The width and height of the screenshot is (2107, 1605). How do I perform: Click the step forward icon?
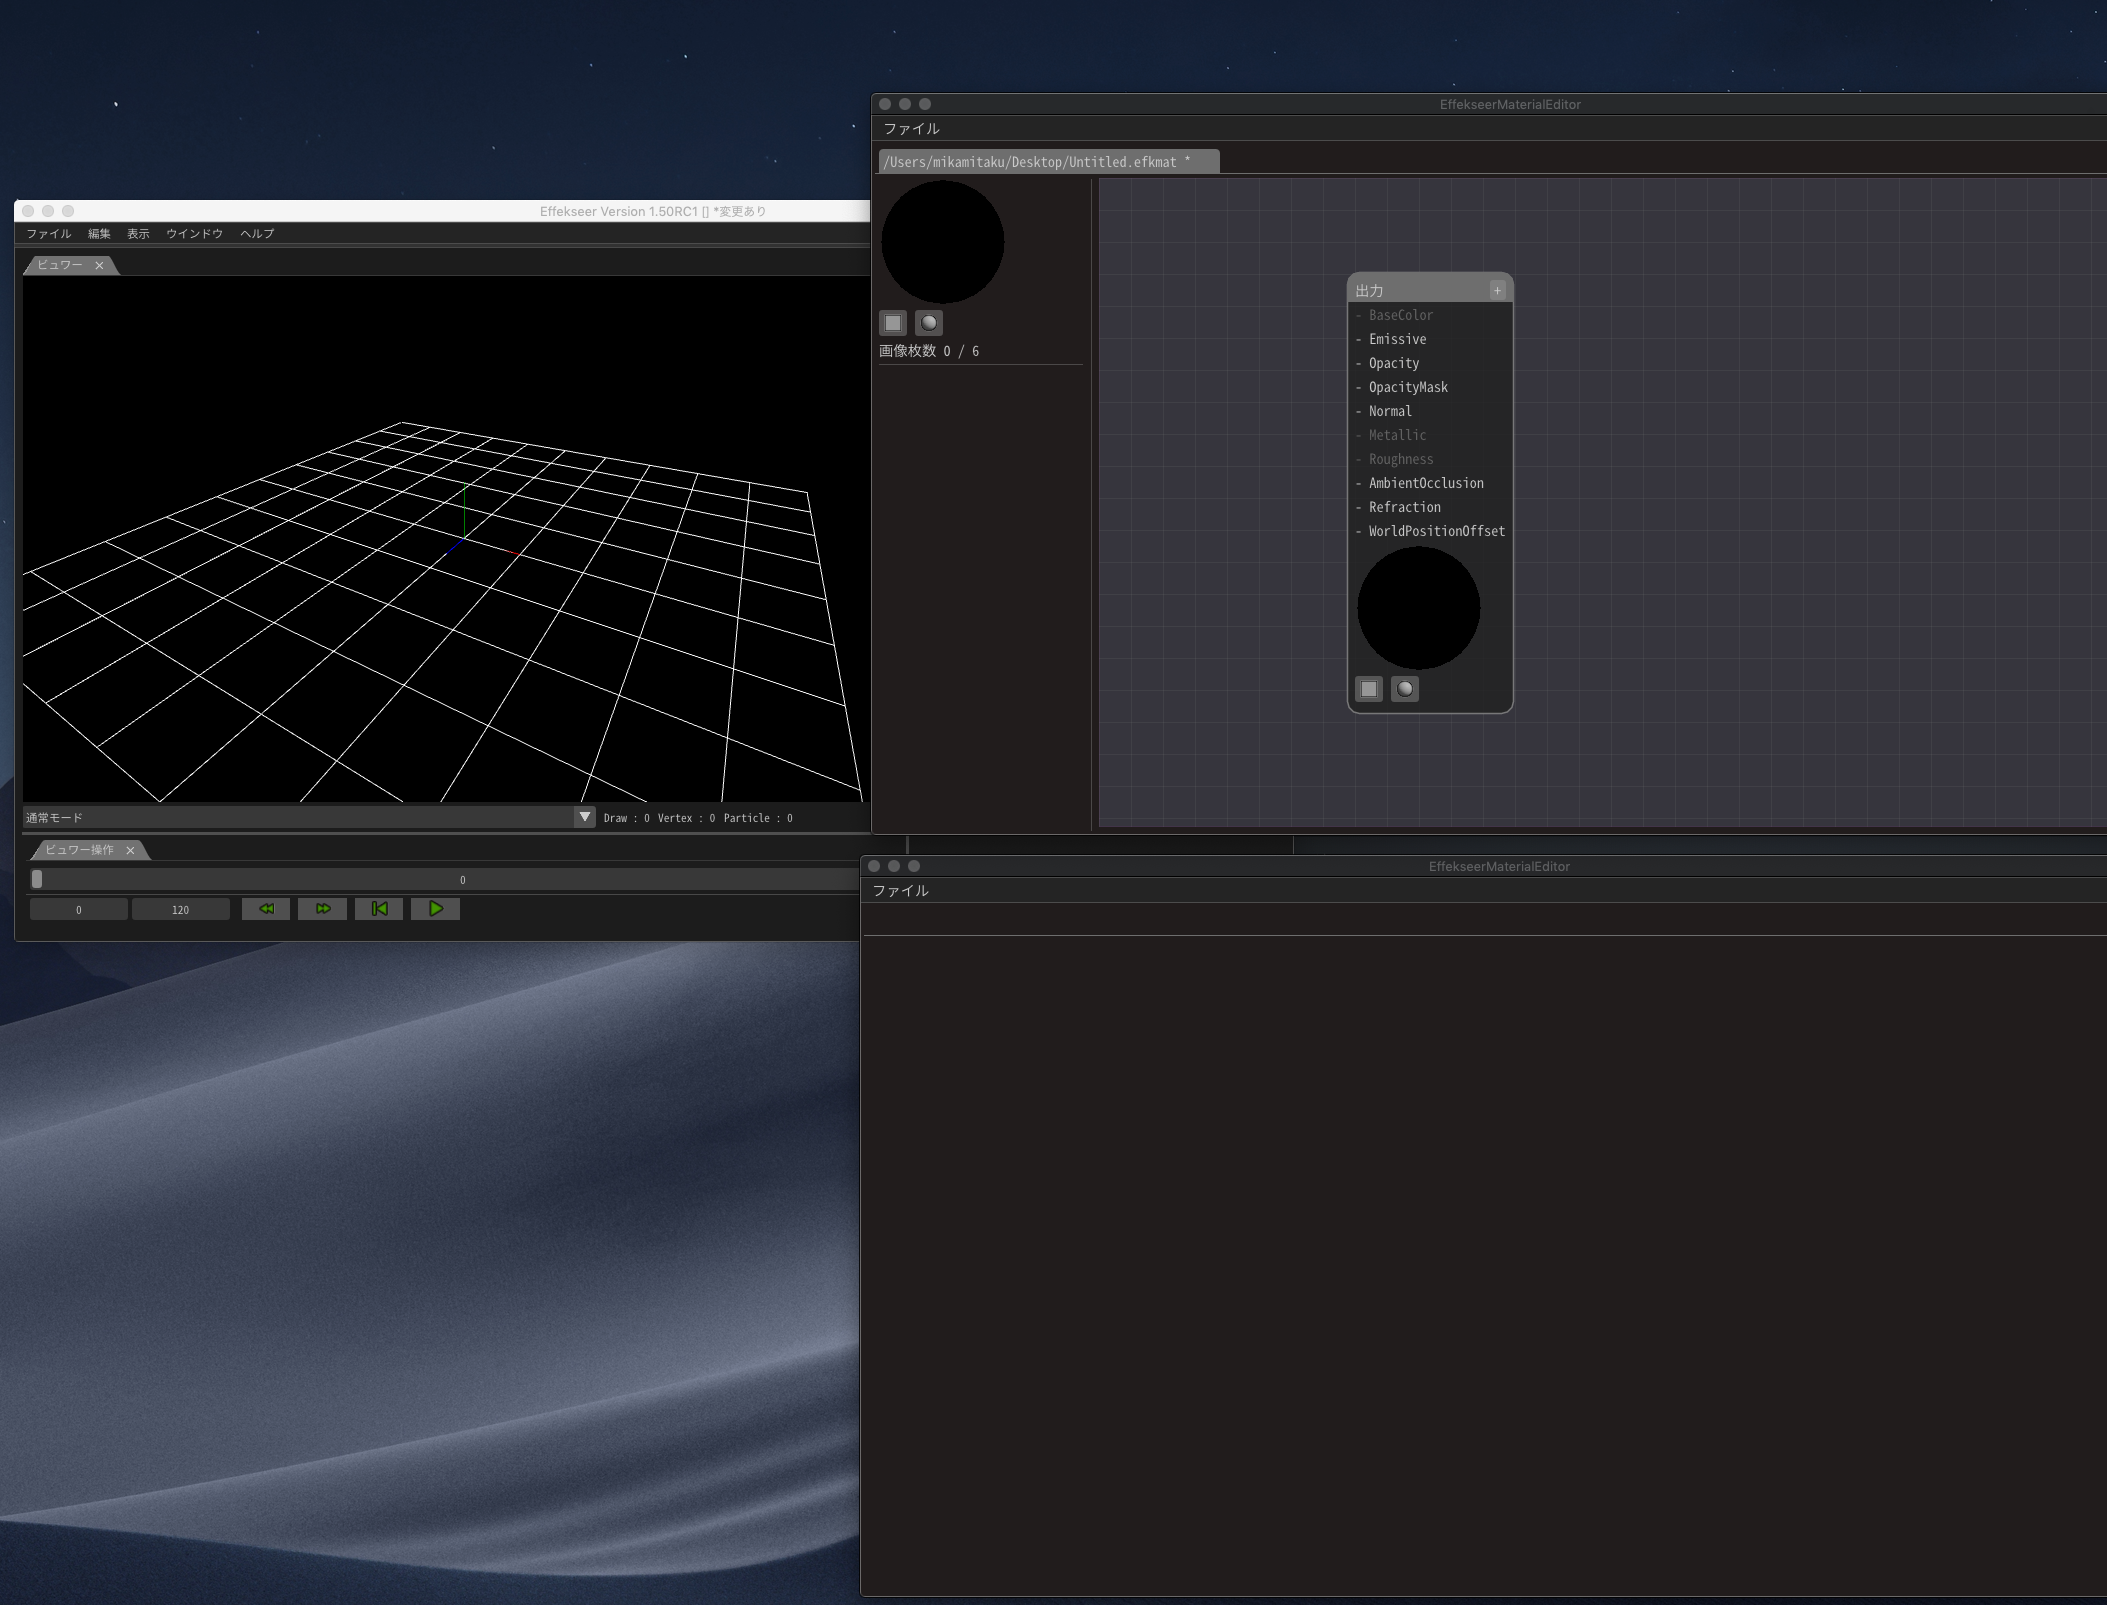pos(323,909)
